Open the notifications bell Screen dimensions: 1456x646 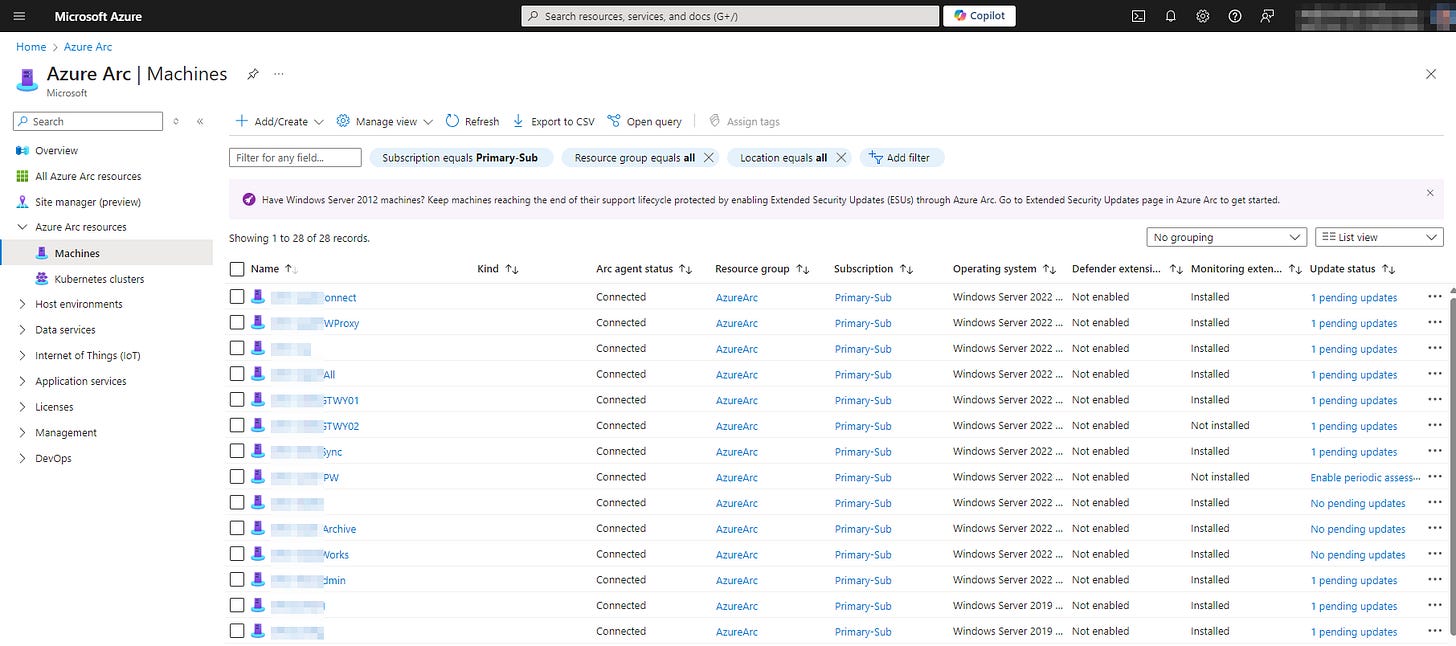tap(1171, 16)
